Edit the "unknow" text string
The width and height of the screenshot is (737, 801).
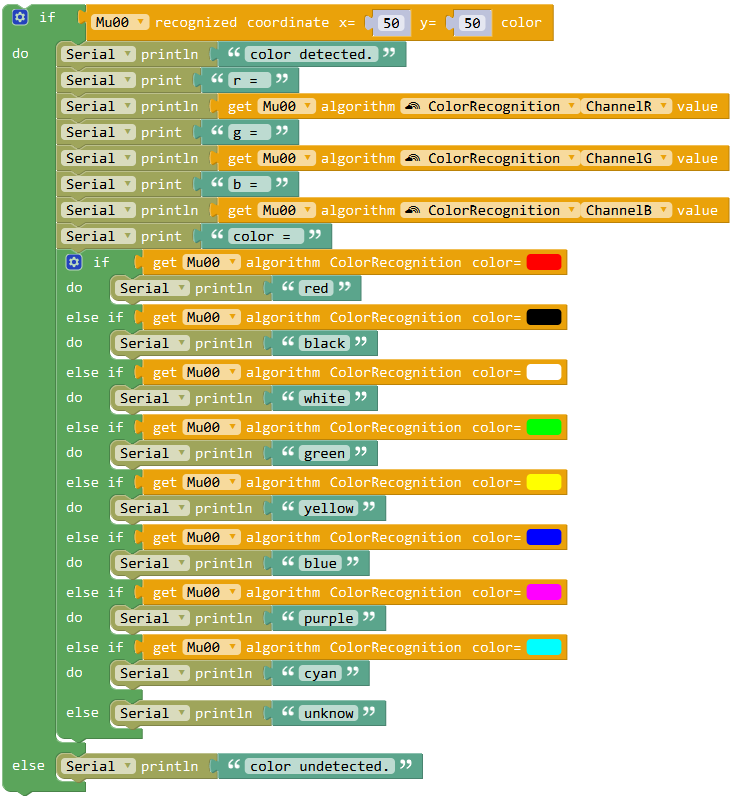coord(328,713)
